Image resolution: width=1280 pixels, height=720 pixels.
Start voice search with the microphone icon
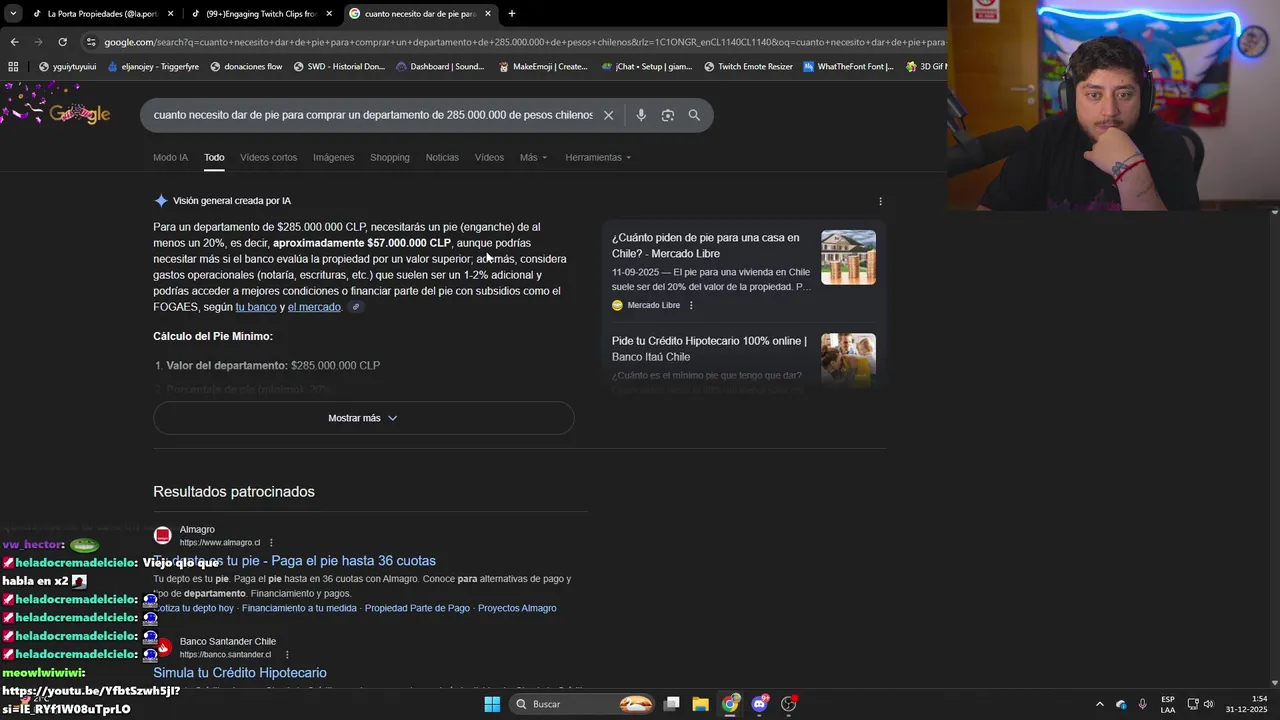pos(641,115)
